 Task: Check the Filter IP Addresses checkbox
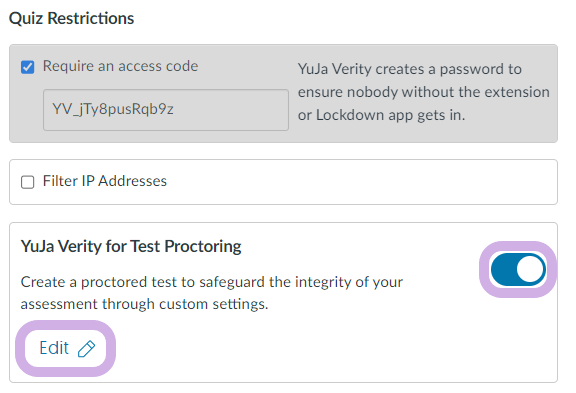pos(28,182)
